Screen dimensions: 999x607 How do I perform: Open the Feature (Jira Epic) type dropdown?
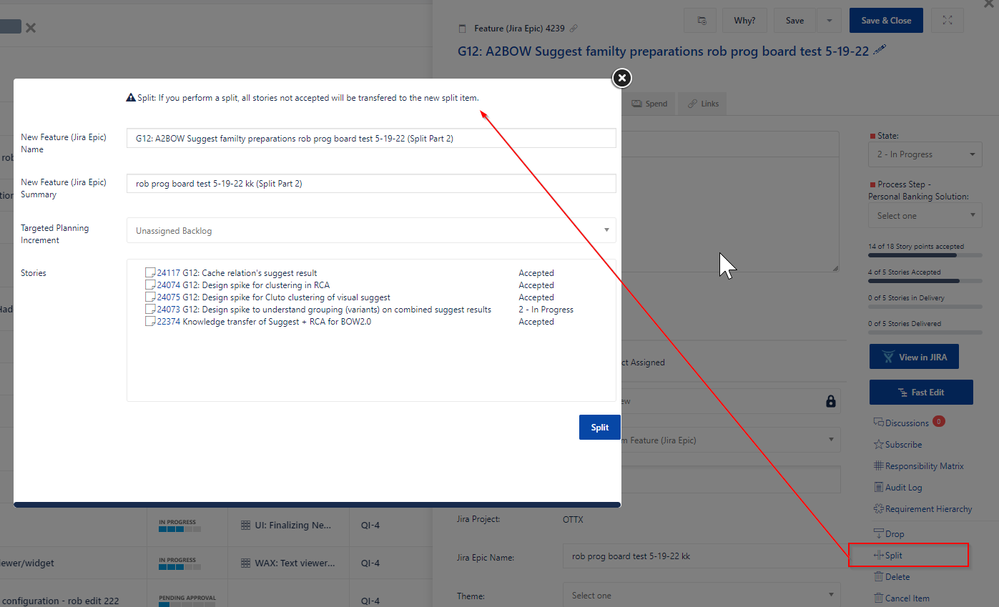(730, 440)
